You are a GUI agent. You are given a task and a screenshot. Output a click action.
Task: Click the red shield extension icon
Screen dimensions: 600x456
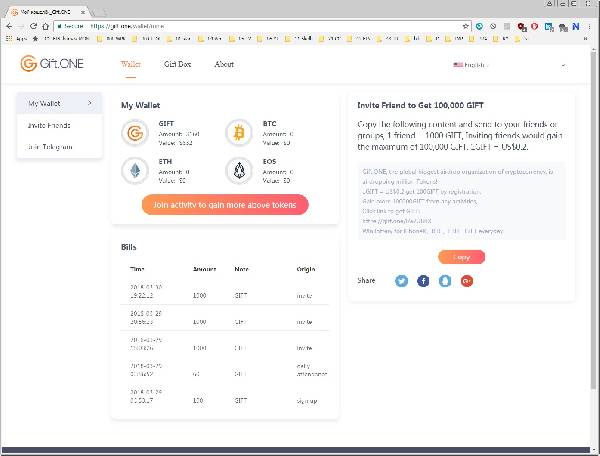[535, 26]
